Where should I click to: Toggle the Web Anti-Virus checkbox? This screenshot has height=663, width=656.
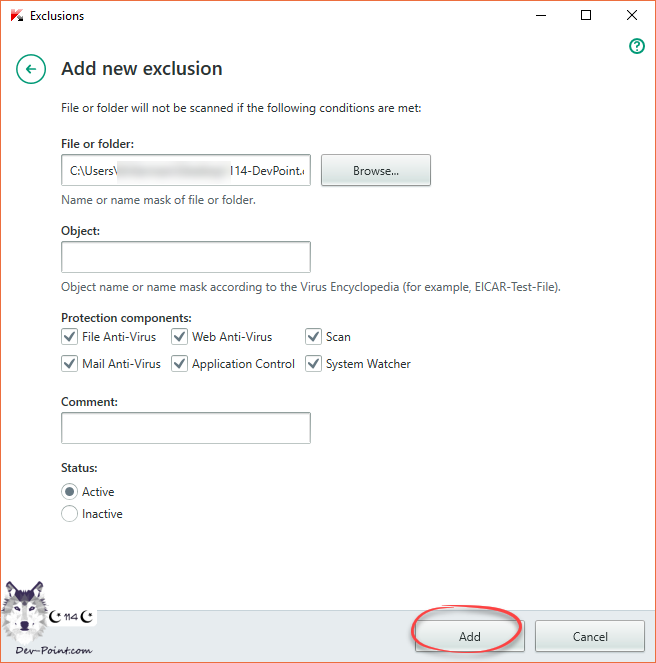179,337
